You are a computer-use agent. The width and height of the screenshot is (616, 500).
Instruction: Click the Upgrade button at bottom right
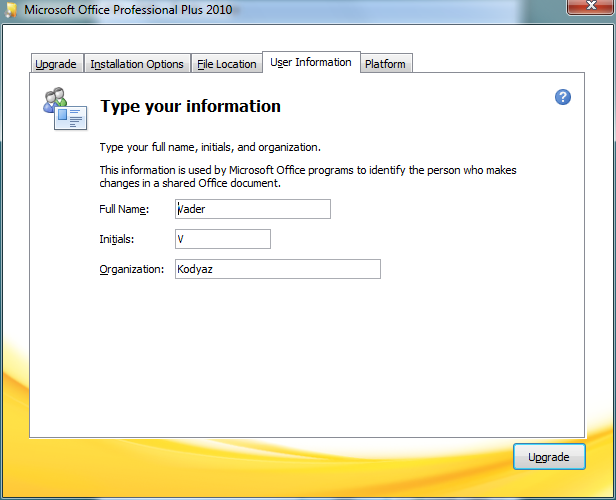click(x=549, y=457)
